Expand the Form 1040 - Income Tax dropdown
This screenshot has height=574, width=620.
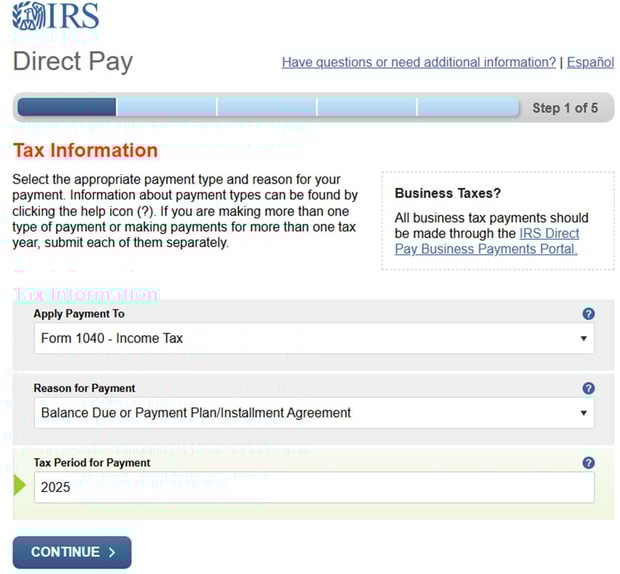pyautogui.click(x=313, y=339)
